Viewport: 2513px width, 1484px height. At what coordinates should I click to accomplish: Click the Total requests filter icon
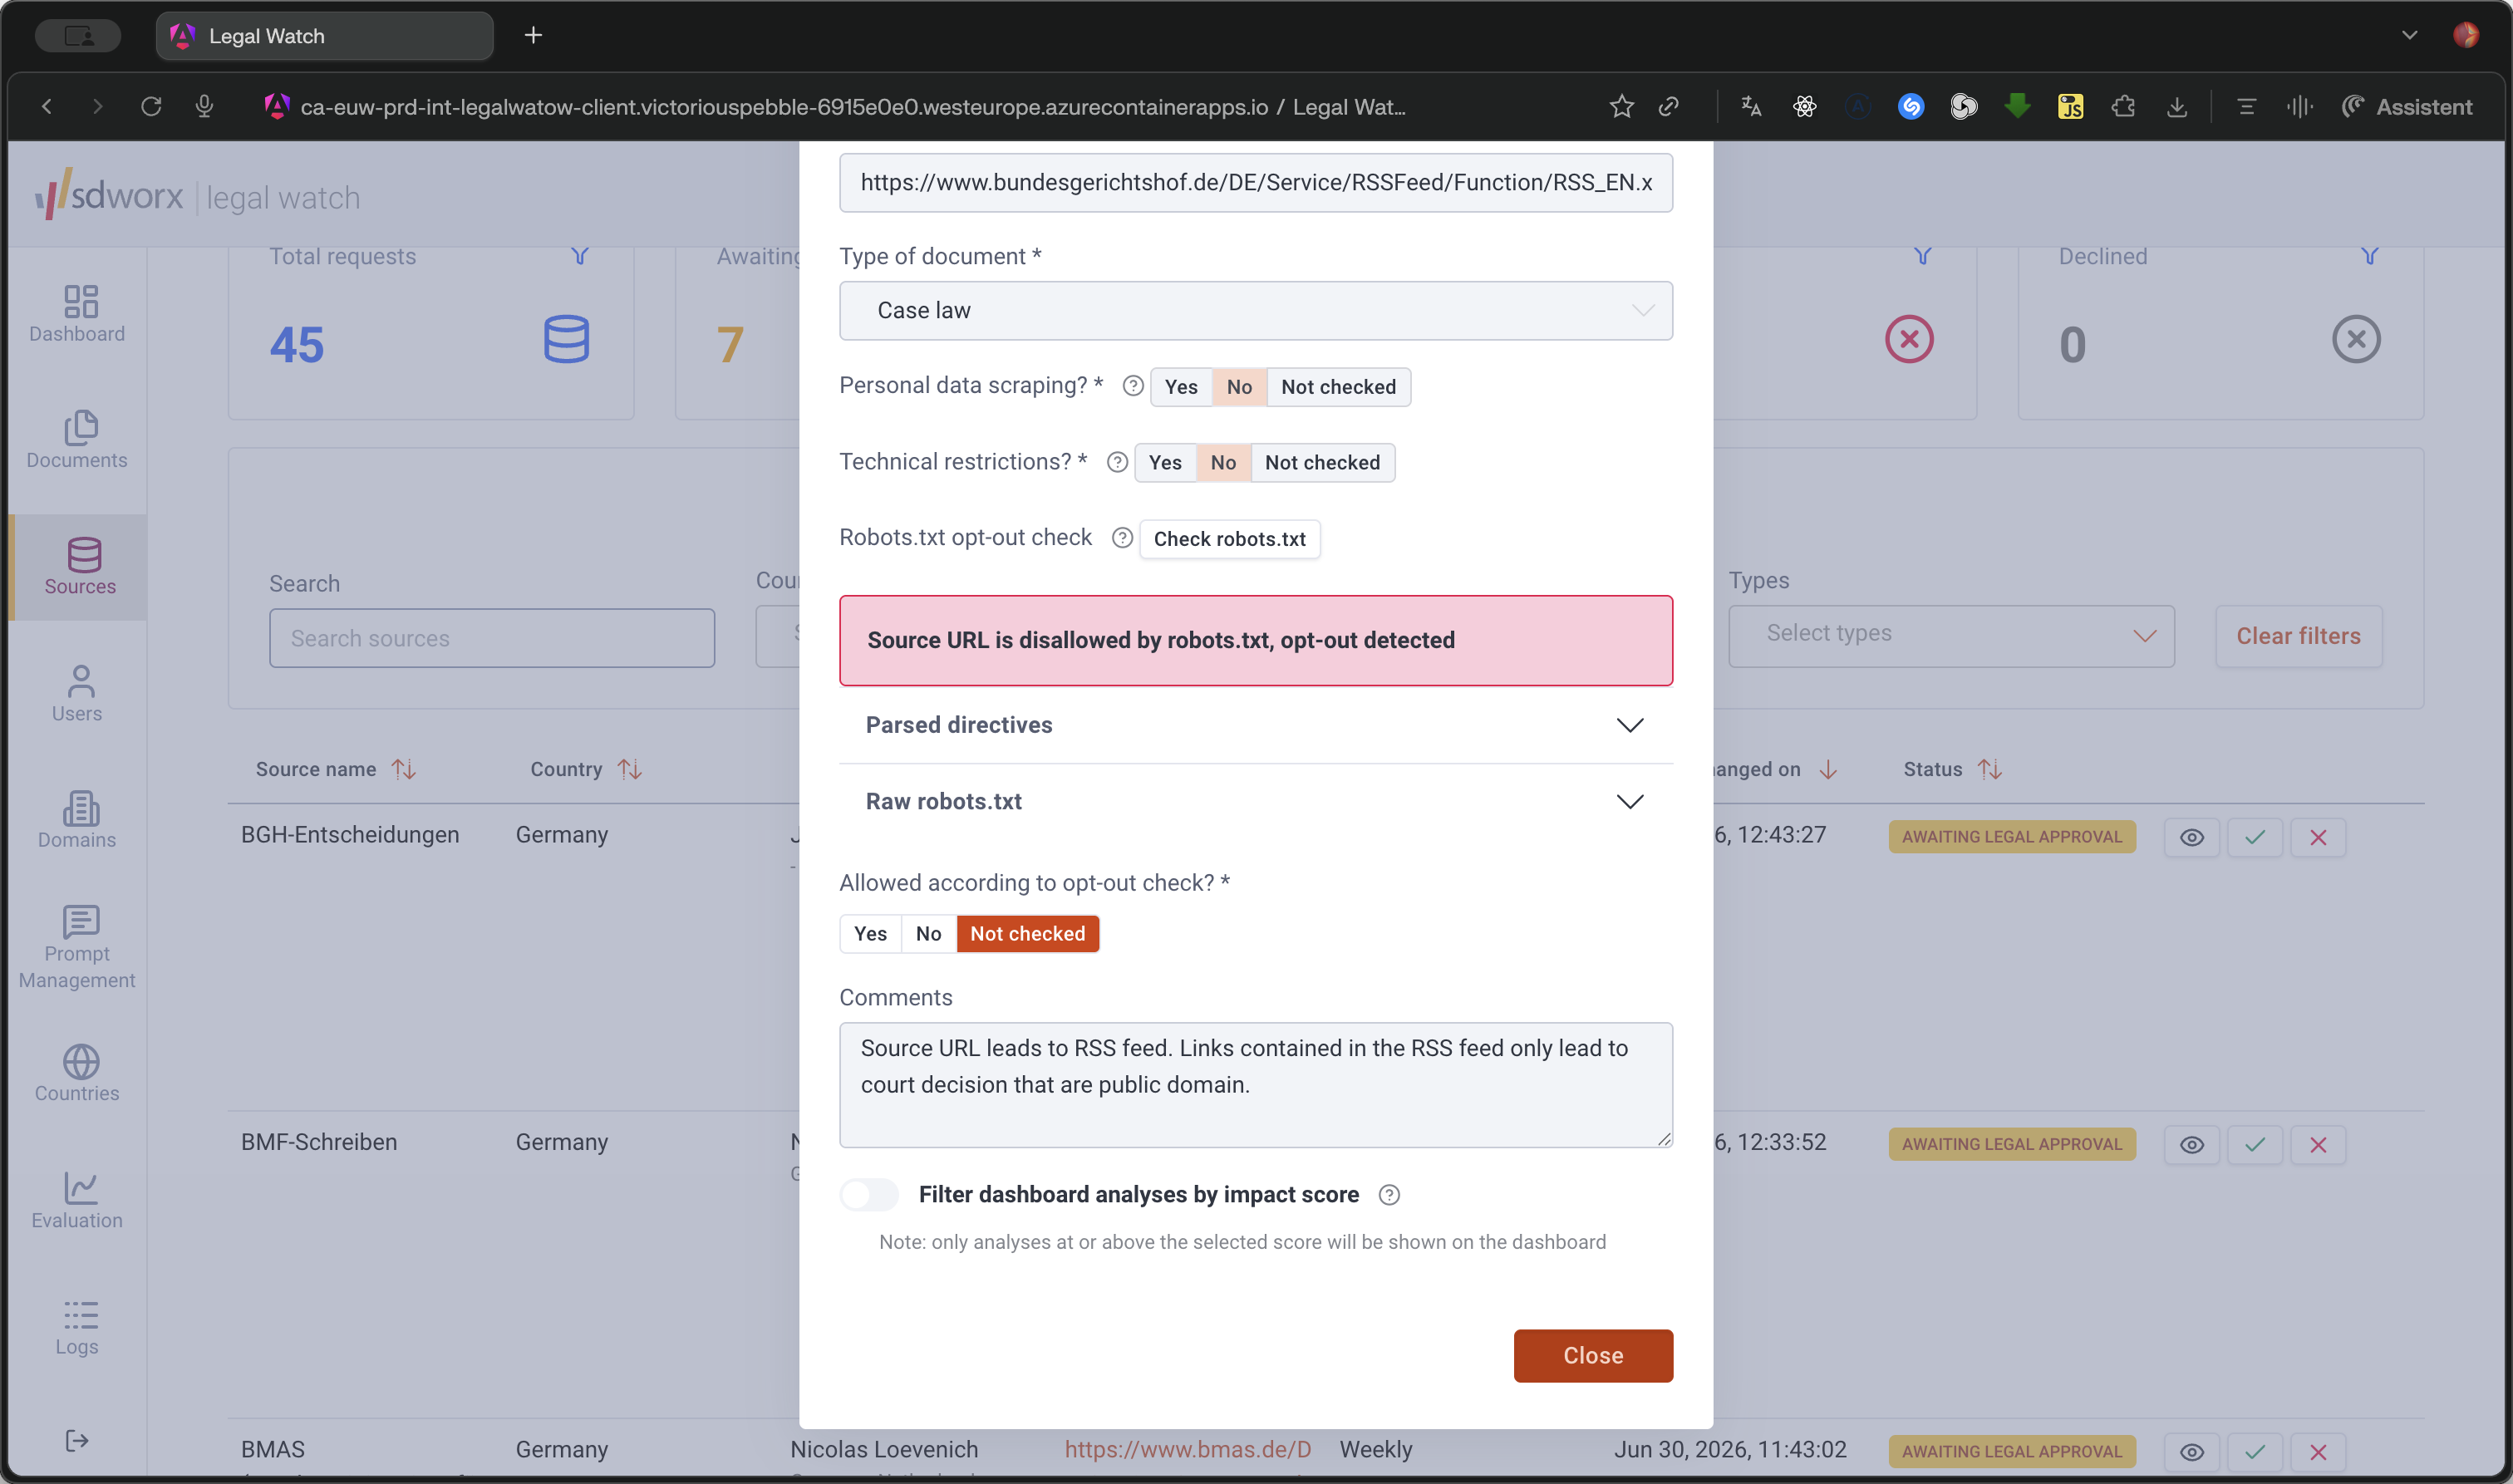click(x=580, y=256)
